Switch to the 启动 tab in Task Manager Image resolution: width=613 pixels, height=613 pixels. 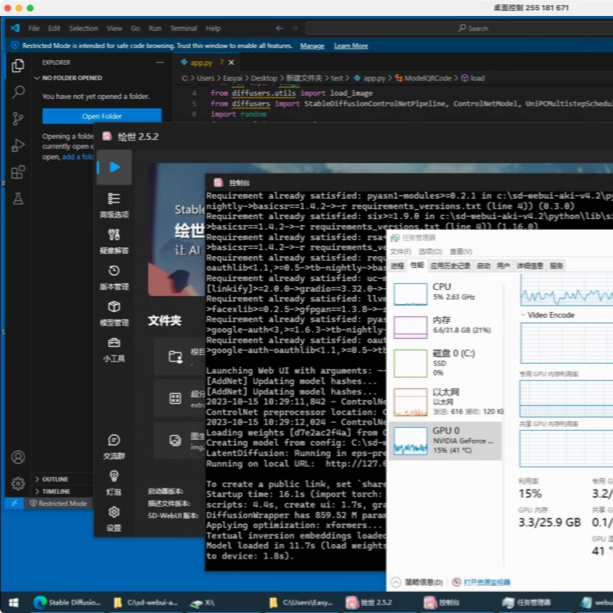coord(484,266)
